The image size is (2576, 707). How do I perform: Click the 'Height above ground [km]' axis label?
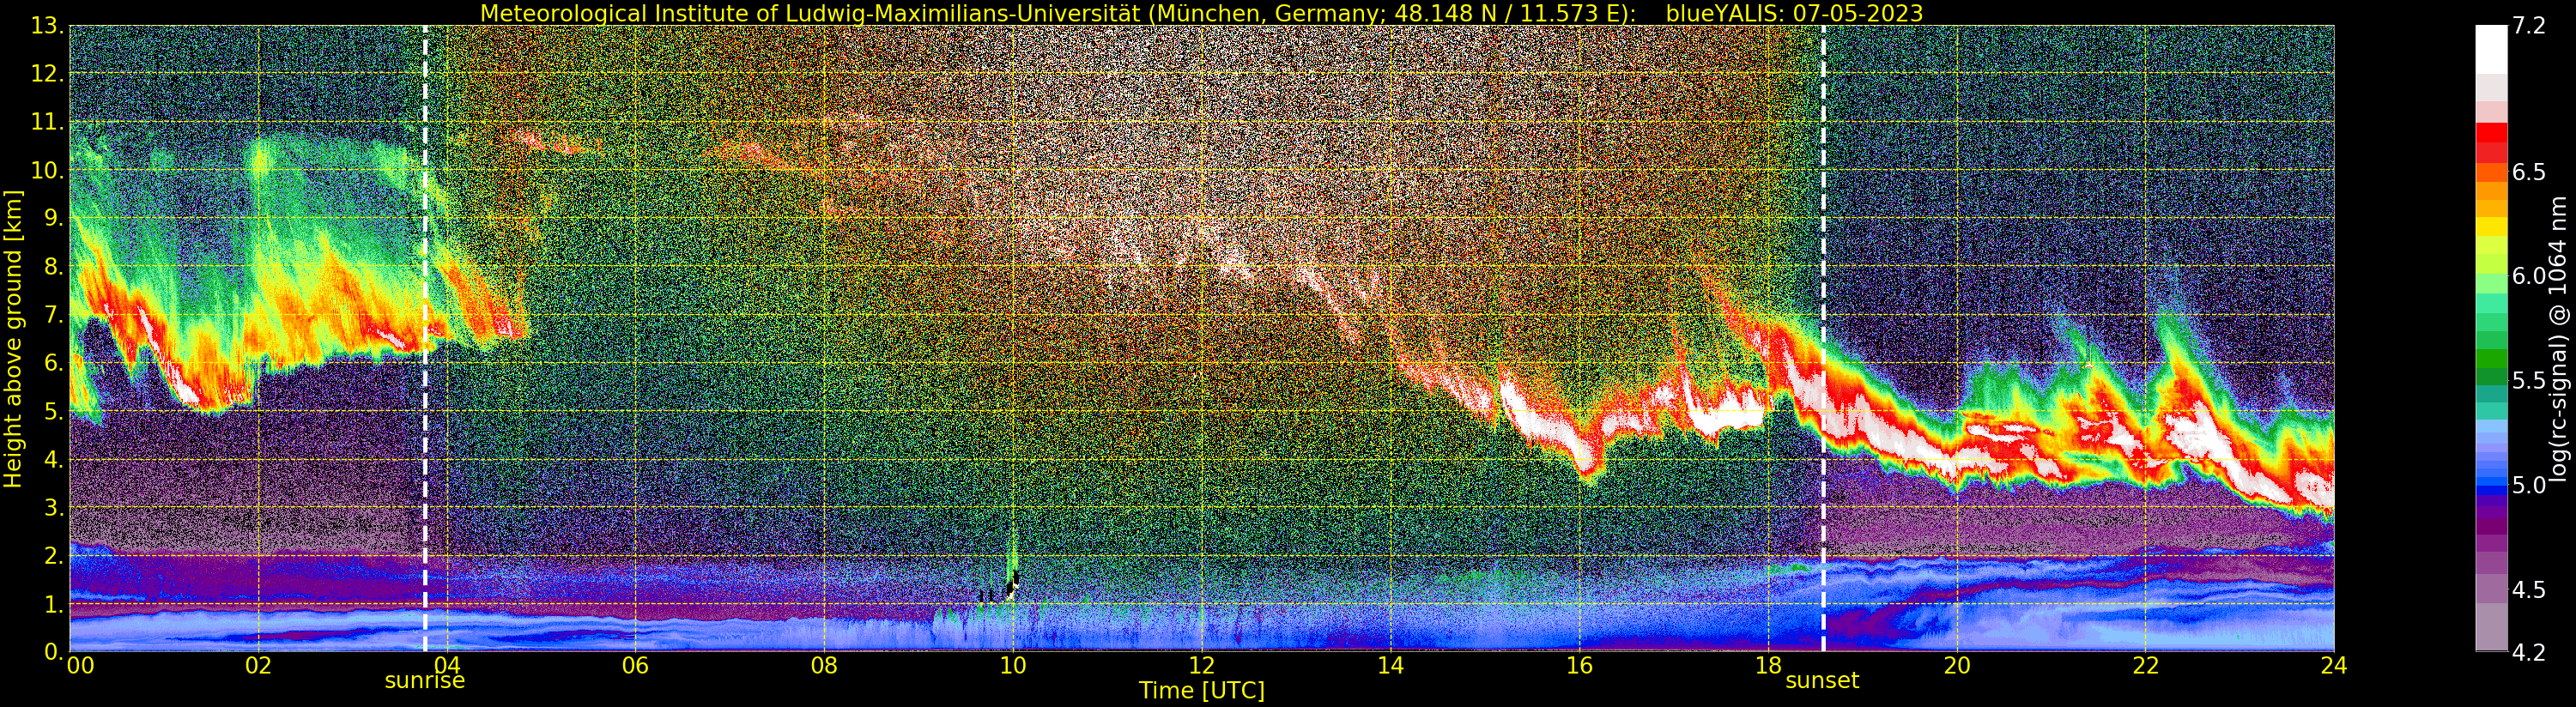coord(13,339)
